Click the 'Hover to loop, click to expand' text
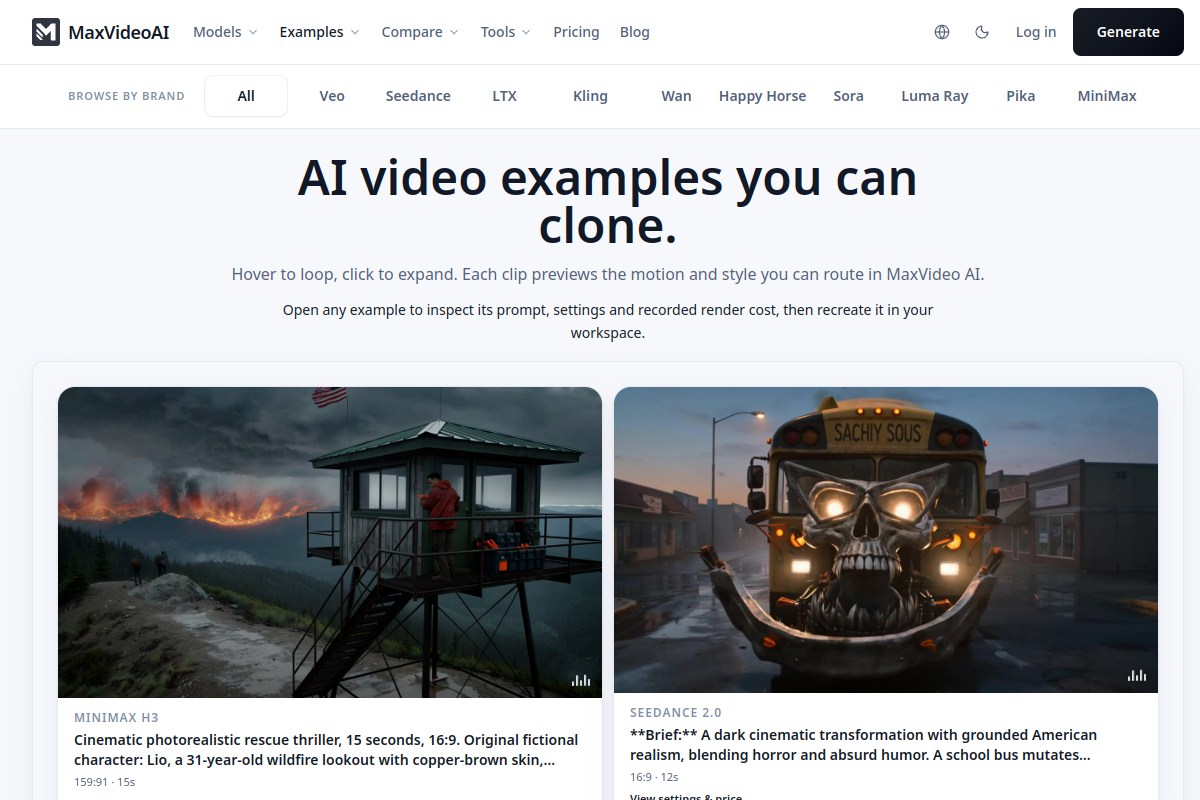The width and height of the screenshot is (1200, 800). tap(608, 274)
